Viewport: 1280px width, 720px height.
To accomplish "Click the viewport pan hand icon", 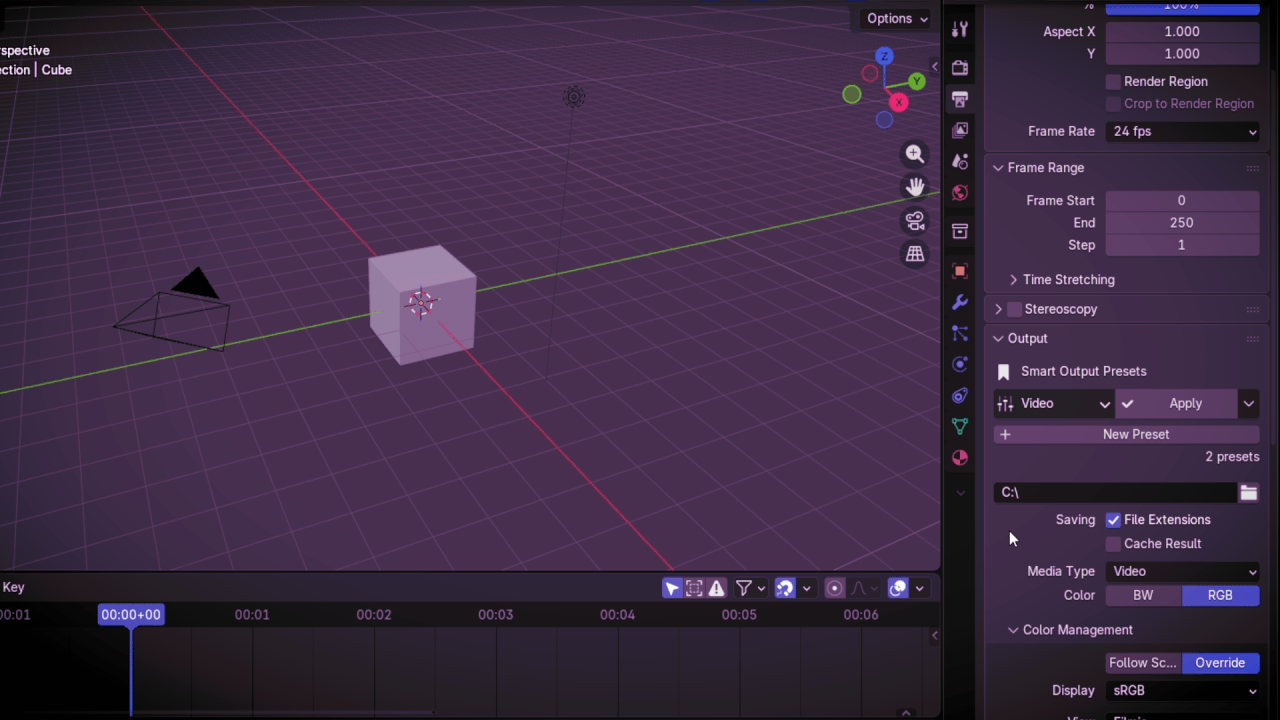I will [915, 187].
